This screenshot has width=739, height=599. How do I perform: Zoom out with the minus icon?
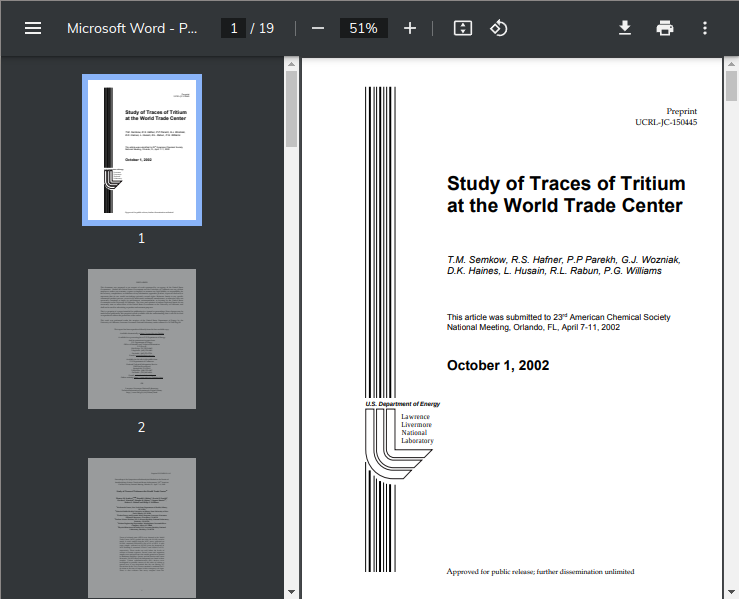click(318, 28)
